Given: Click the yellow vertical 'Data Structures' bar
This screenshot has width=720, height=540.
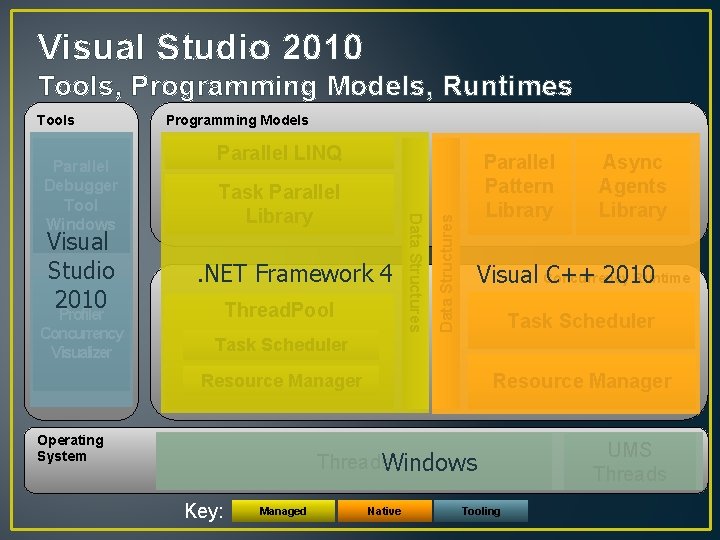Looking at the screenshot, I should pos(415,273).
